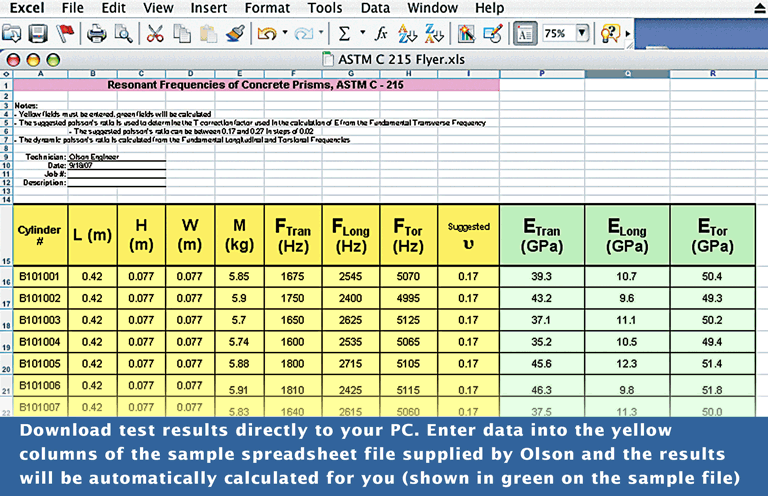Image resolution: width=768 pixels, height=496 pixels.
Task: Open the Redo history dropdown arrow
Action: coord(321,33)
